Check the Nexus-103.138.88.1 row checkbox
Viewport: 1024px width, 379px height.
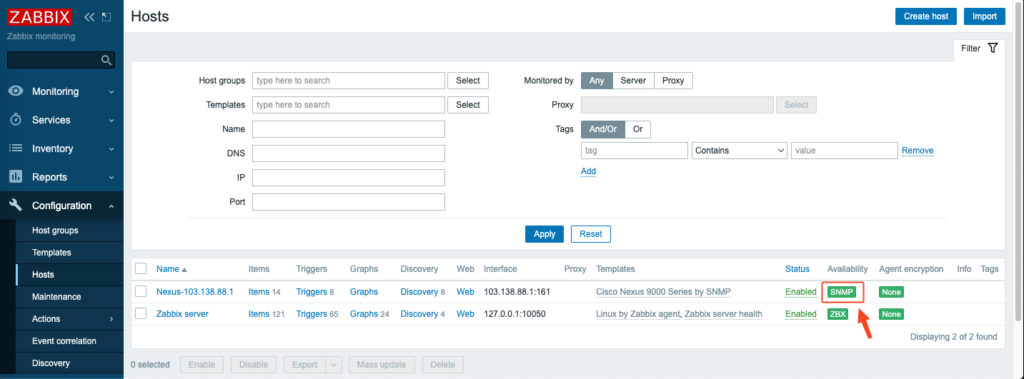(140, 291)
